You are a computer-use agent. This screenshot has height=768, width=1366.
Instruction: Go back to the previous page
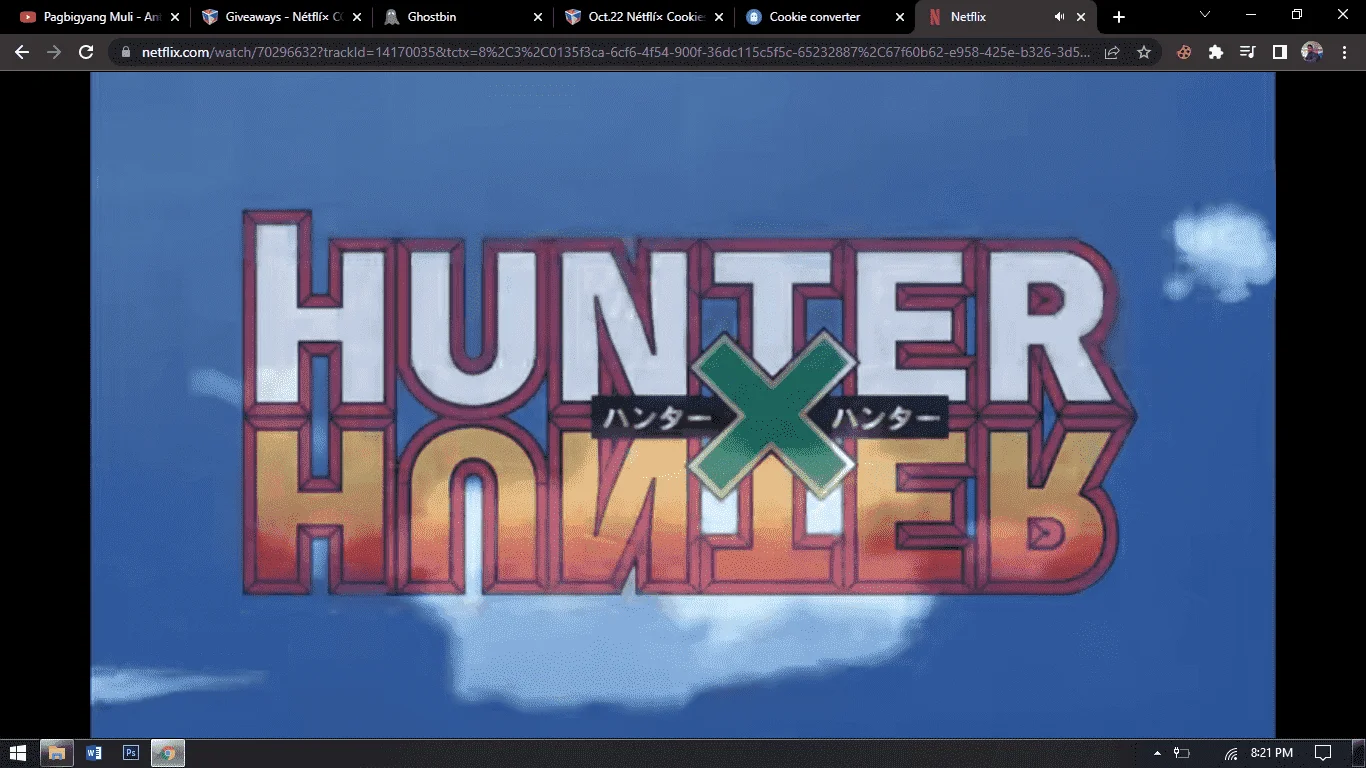click(22, 52)
